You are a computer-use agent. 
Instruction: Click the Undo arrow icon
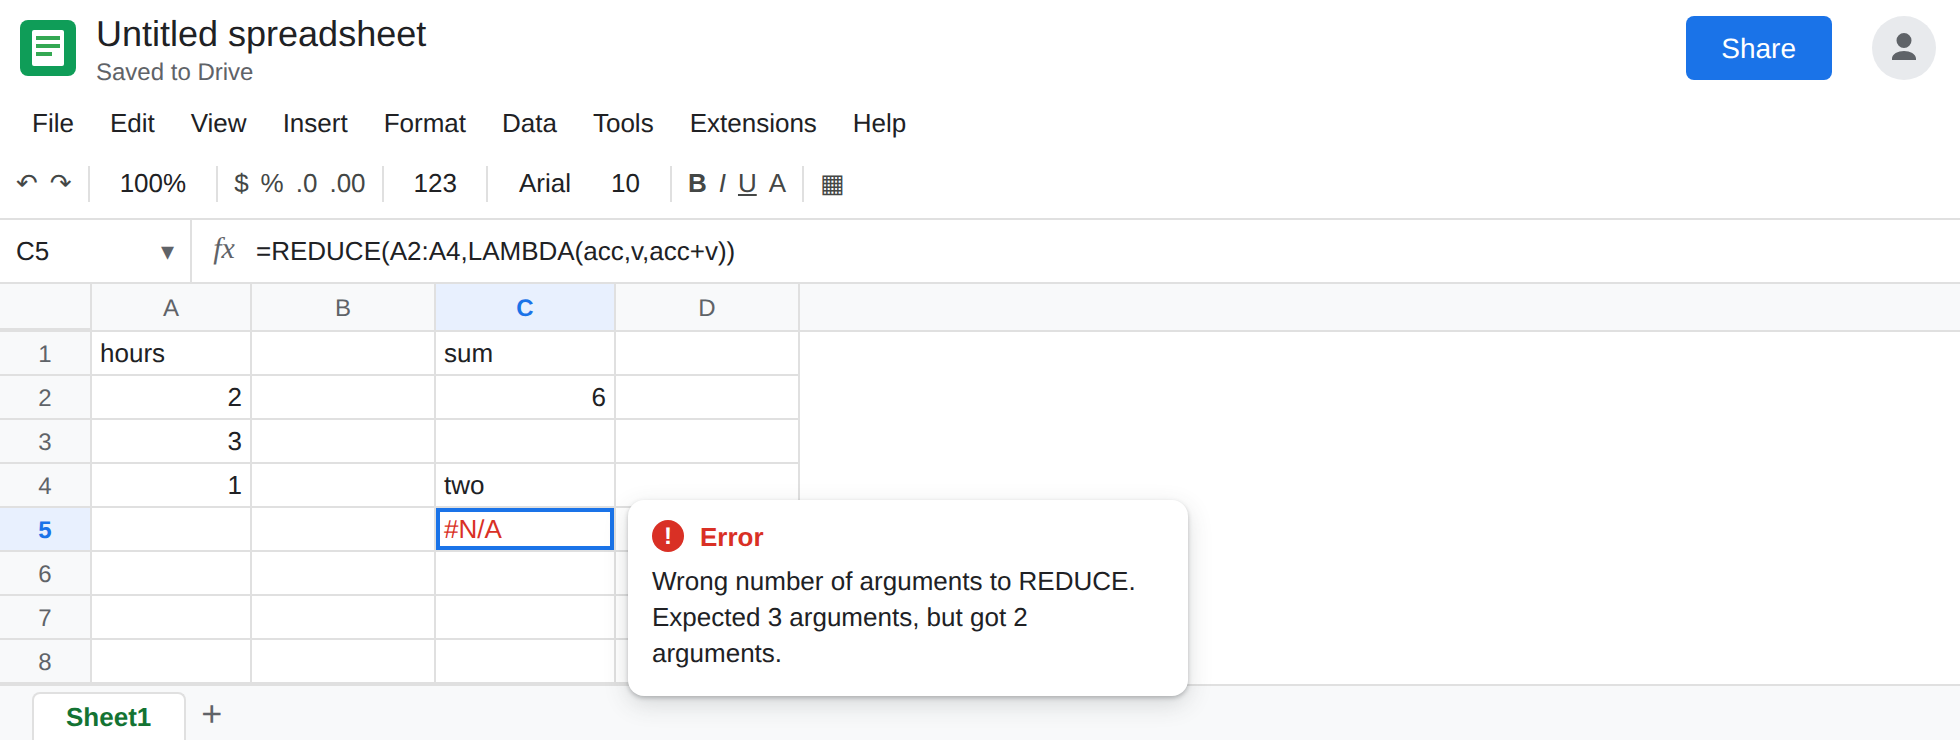point(27,183)
